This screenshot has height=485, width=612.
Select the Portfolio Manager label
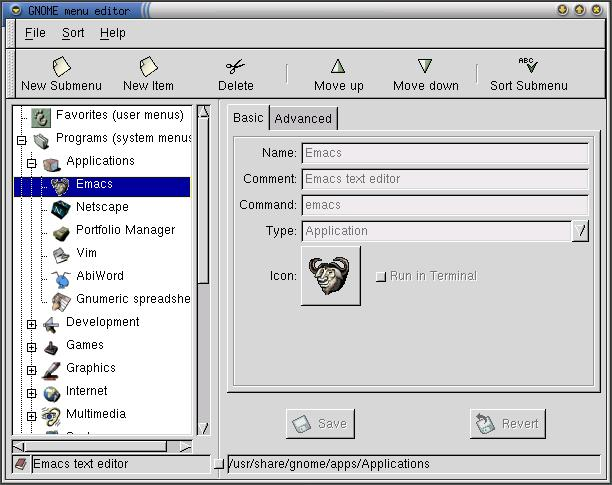(x=125, y=230)
